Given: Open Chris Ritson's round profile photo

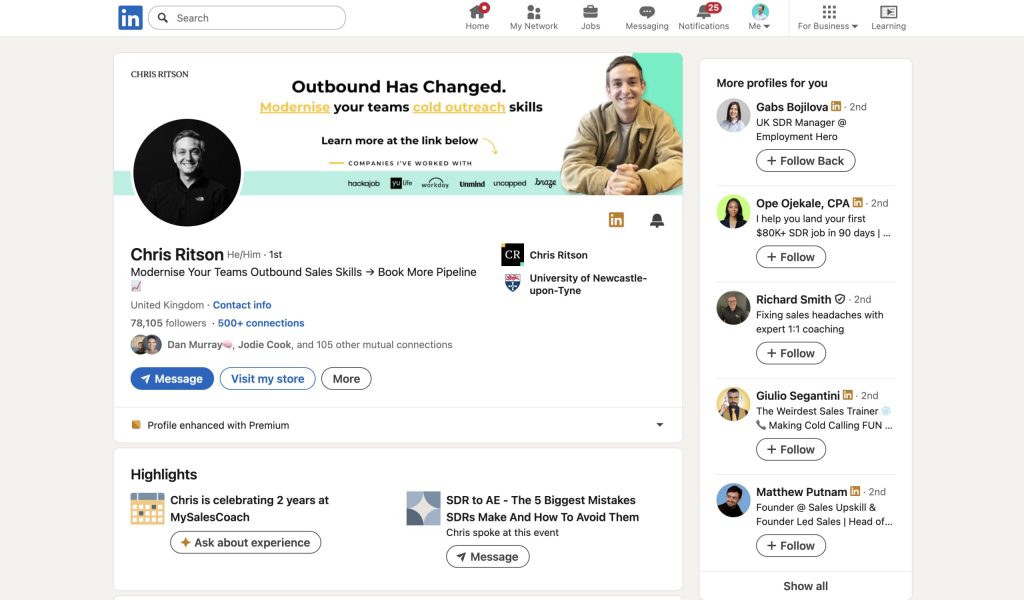Looking at the screenshot, I should coord(187,172).
